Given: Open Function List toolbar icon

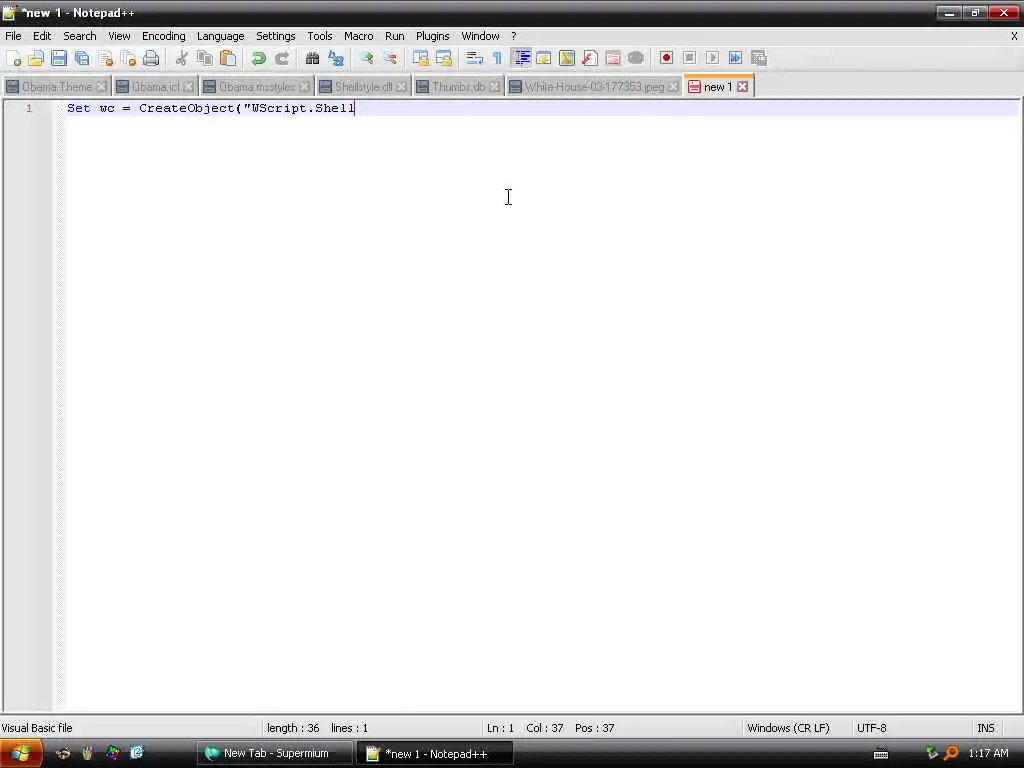Looking at the screenshot, I should pos(590,58).
